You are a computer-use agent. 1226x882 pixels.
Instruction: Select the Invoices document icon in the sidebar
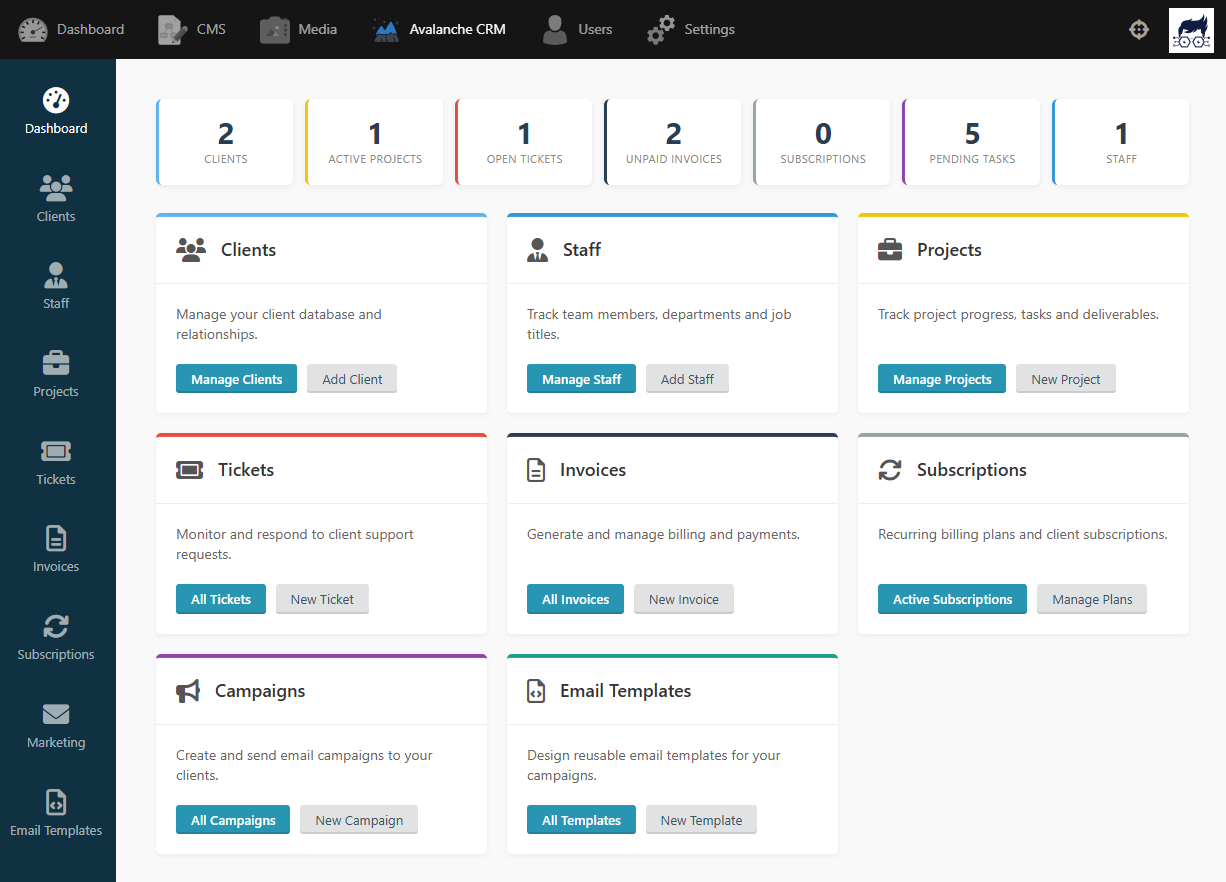click(56, 537)
